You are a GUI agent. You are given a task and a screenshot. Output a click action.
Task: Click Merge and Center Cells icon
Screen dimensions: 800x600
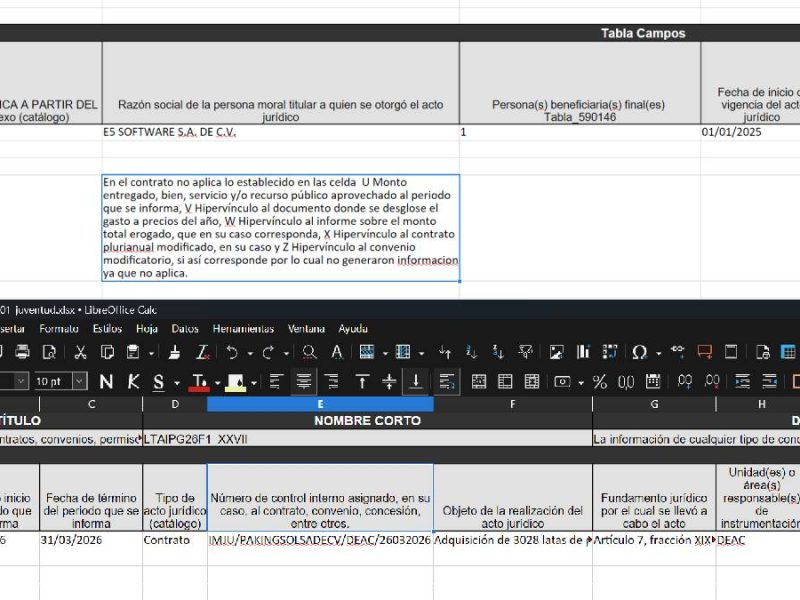[479, 382]
